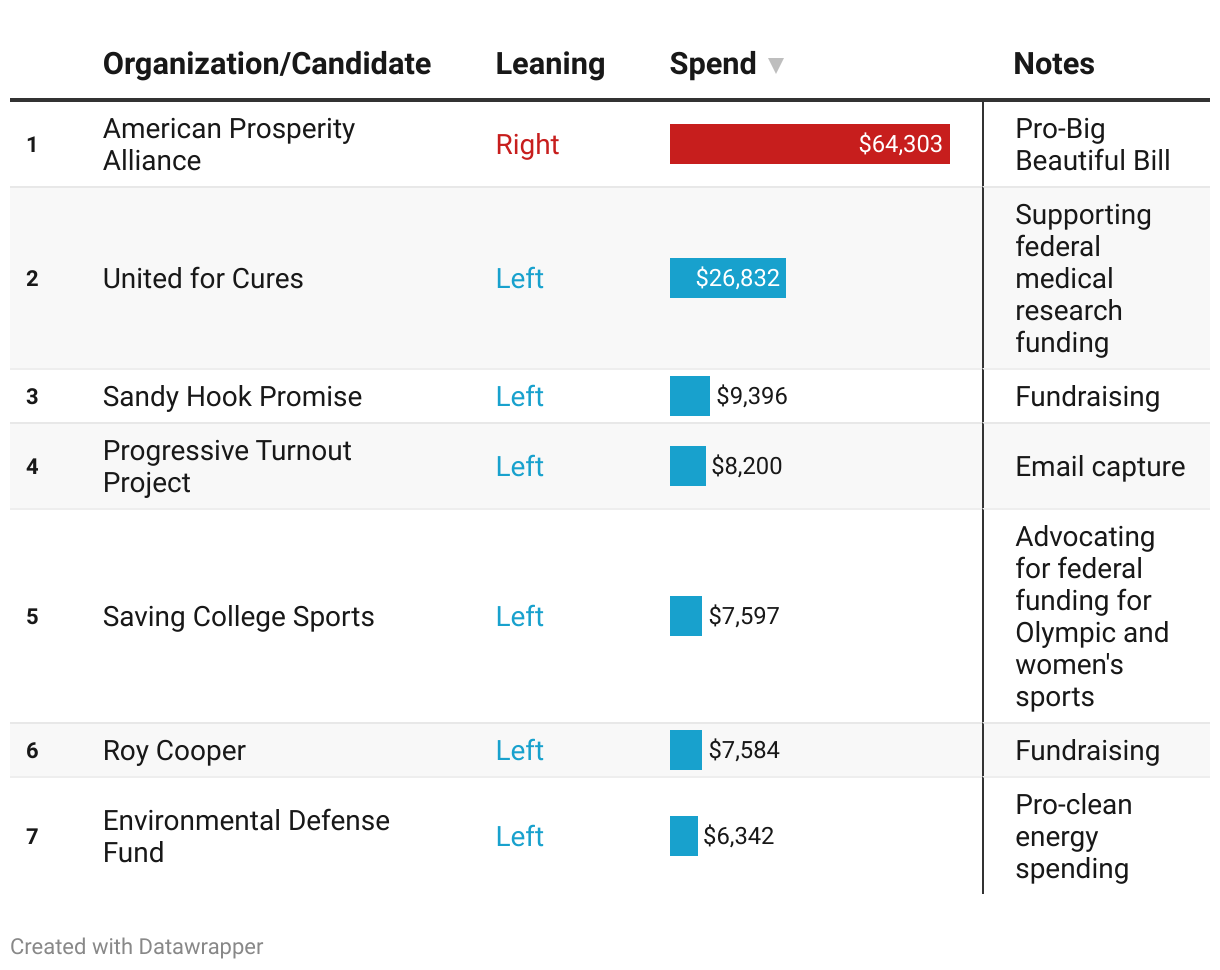The width and height of the screenshot is (1220, 970).
Task: Click the Roy Cooper candidate name
Action: click(174, 750)
